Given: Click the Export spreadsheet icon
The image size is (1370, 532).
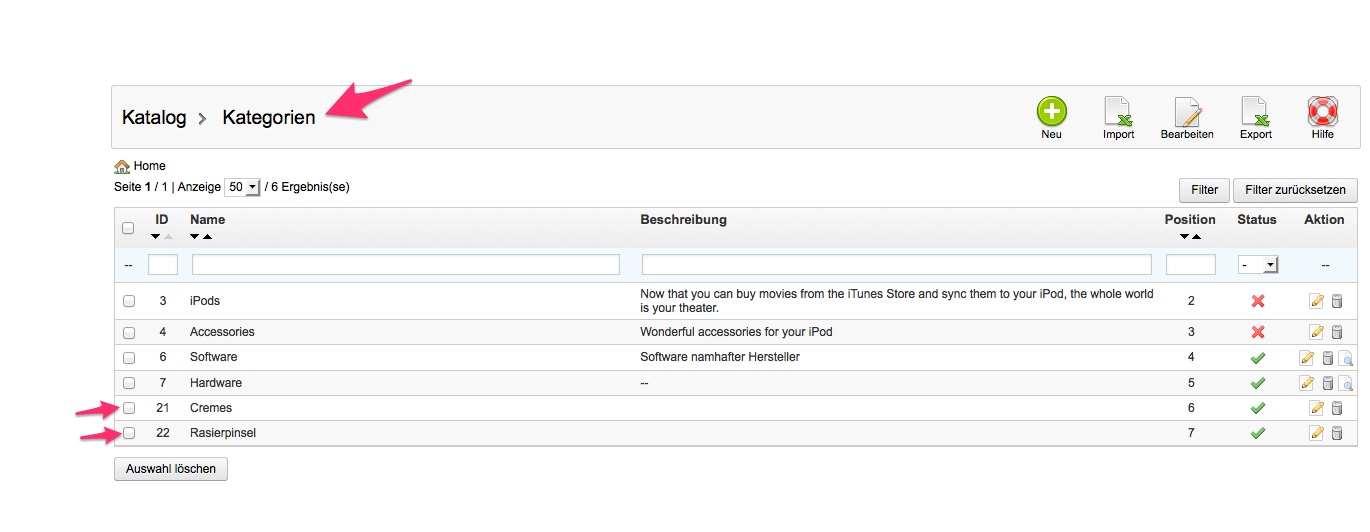Looking at the screenshot, I should coord(1255,111).
